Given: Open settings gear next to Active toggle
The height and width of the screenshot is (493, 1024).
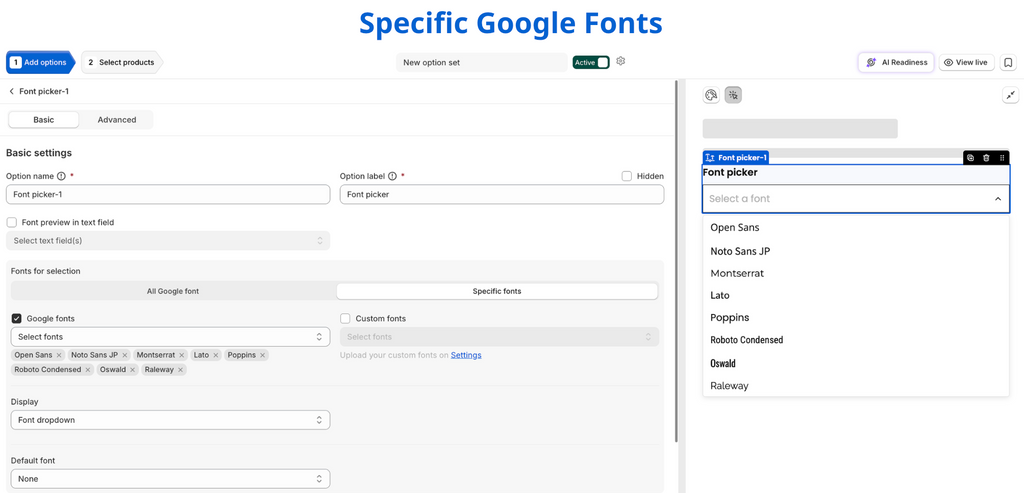Looking at the screenshot, I should (620, 61).
